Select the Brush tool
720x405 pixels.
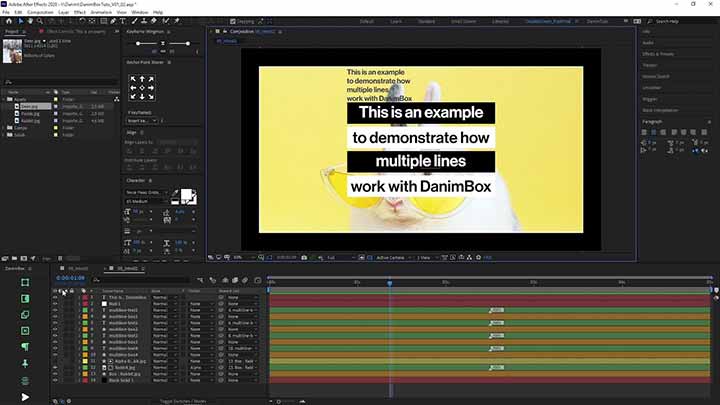coord(135,21)
